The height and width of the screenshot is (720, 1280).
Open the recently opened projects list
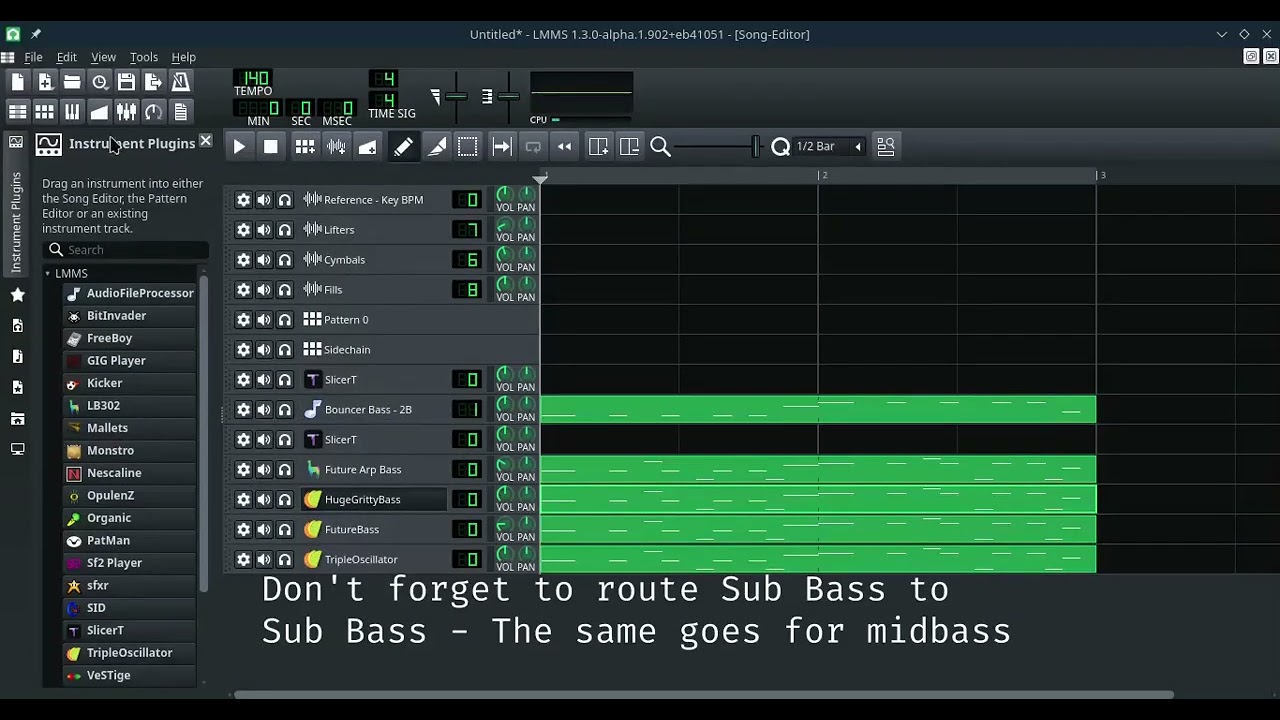99,82
